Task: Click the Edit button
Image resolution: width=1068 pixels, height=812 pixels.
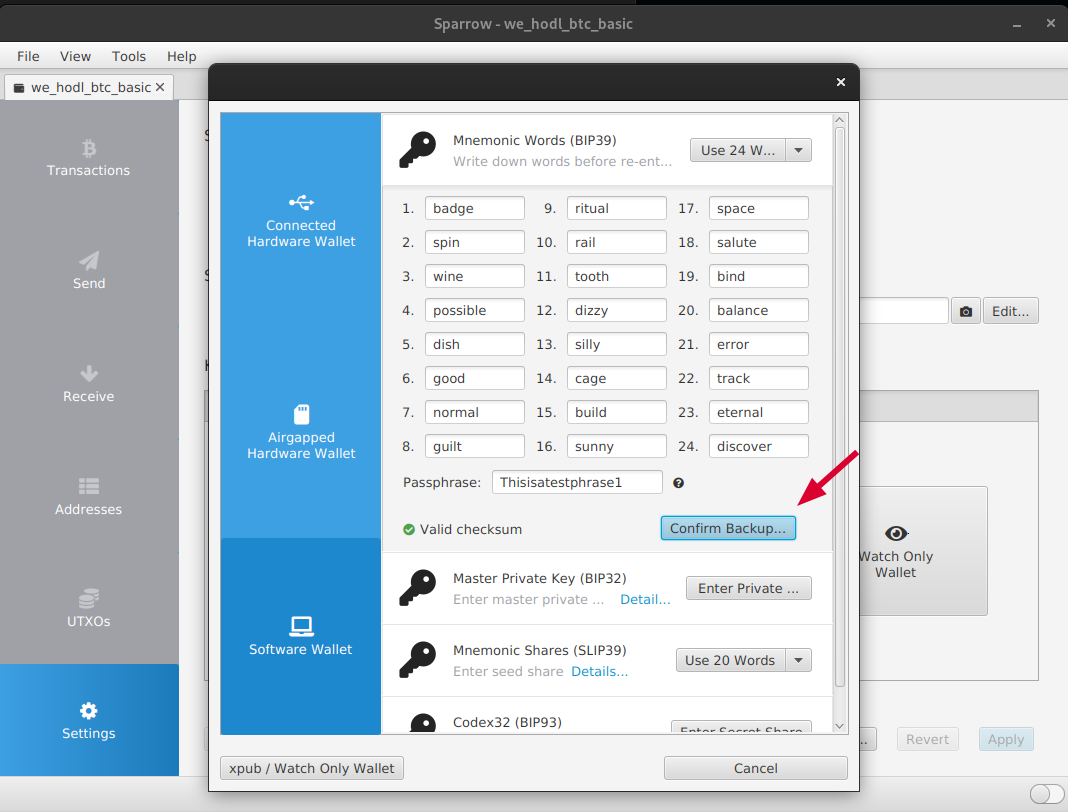Action: pyautogui.click(x=1010, y=311)
